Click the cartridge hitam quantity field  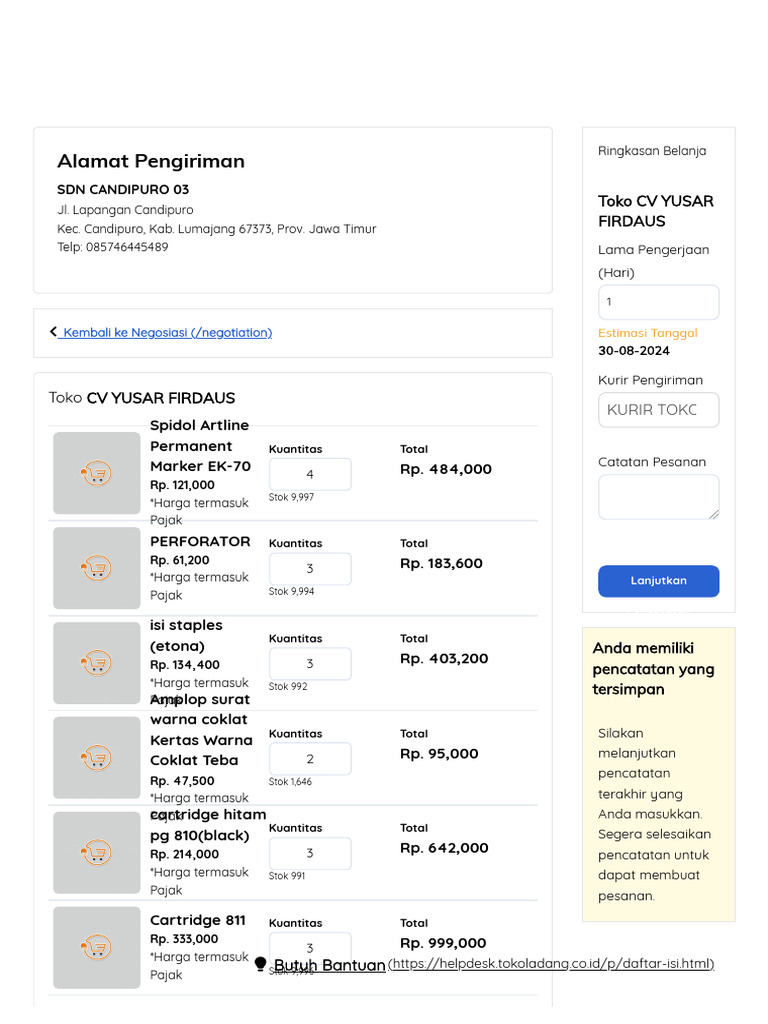[x=310, y=853]
